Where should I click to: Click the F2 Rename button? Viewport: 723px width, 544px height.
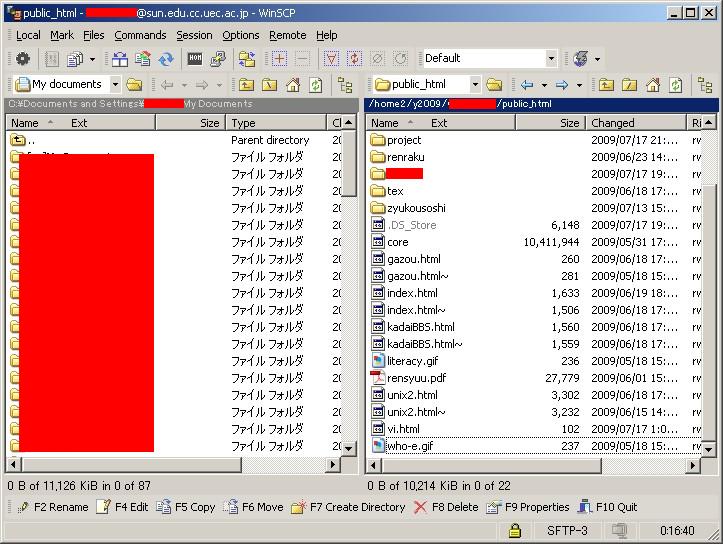click(x=53, y=507)
